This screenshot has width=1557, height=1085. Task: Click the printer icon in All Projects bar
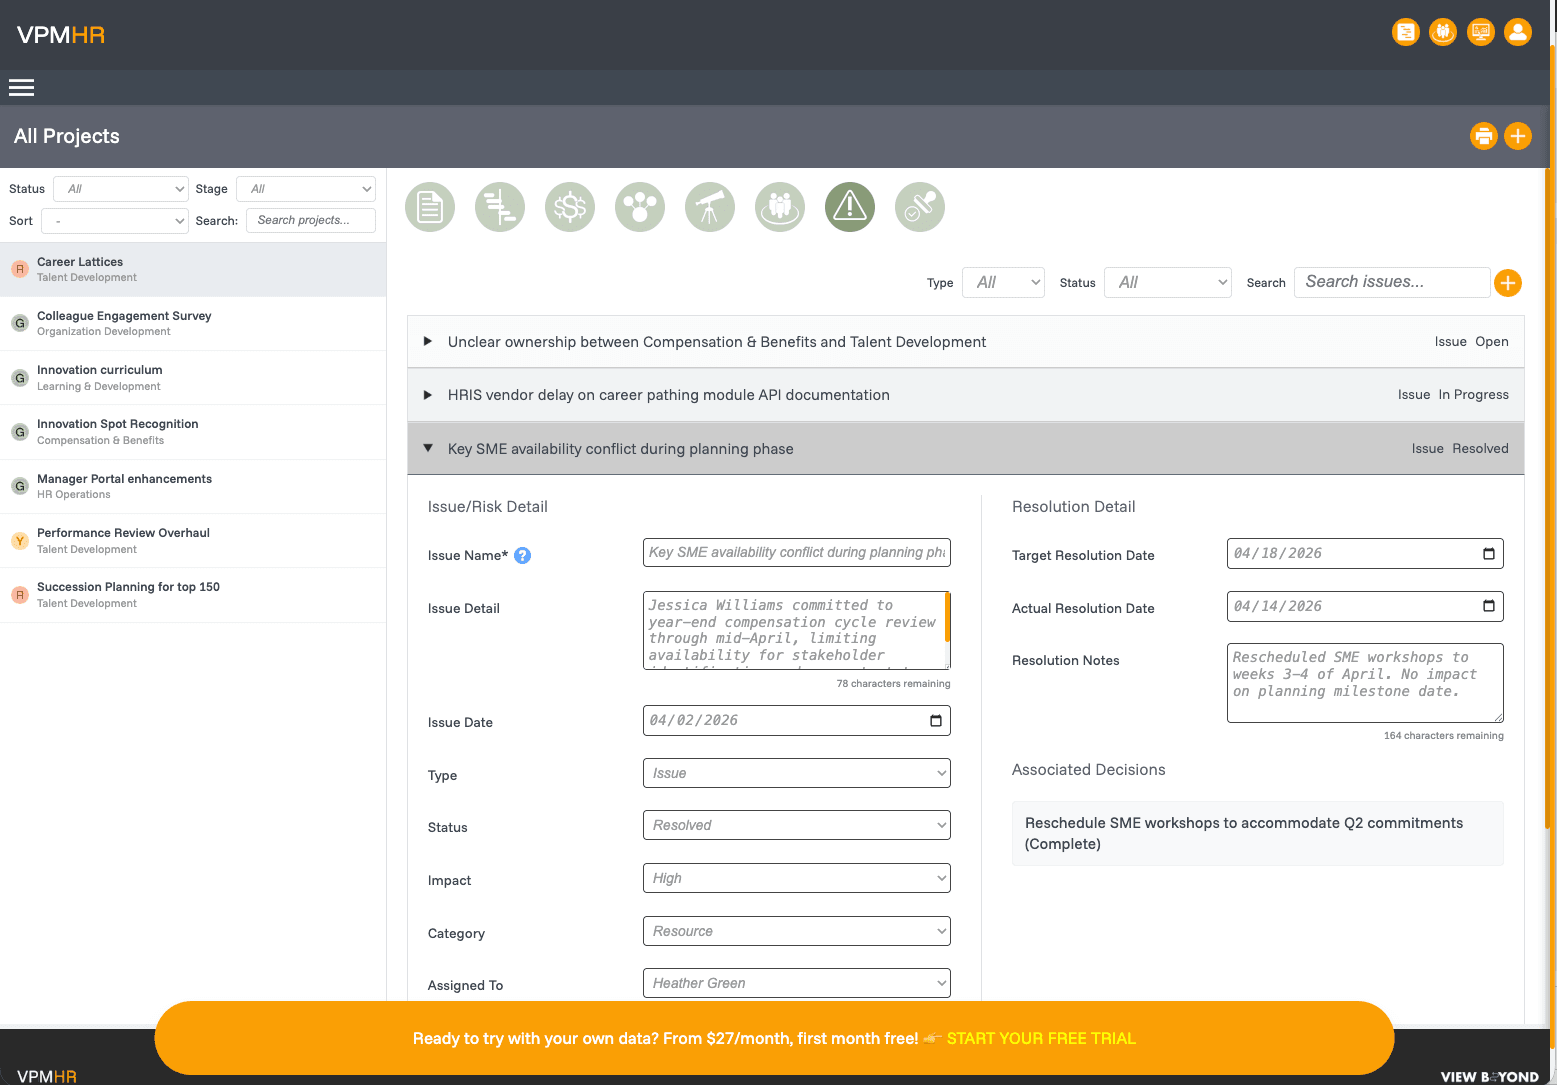click(x=1483, y=136)
